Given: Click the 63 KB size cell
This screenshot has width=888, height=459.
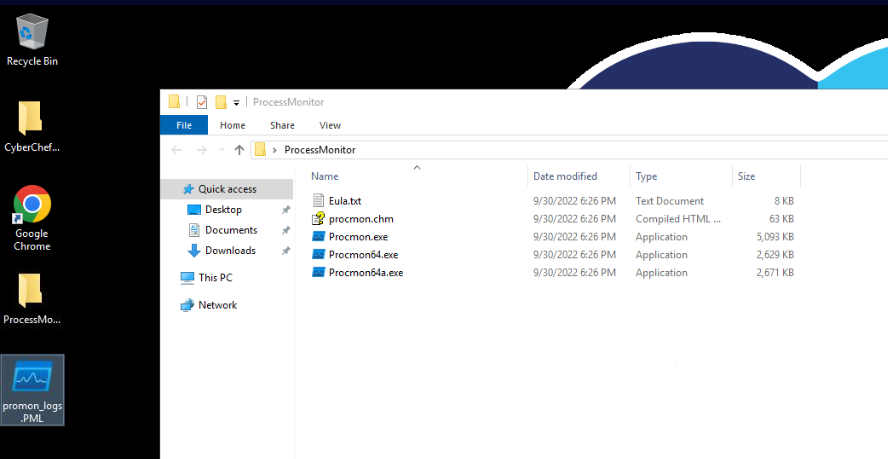Looking at the screenshot, I should pyautogui.click(x=780, y=219).
